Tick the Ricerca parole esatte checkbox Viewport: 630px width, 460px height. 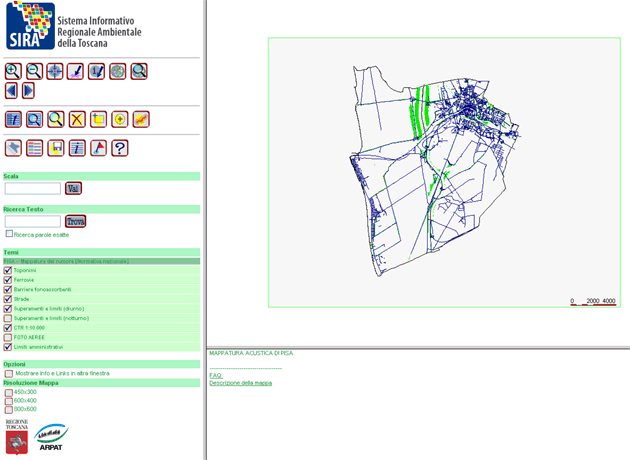[9, 234]
